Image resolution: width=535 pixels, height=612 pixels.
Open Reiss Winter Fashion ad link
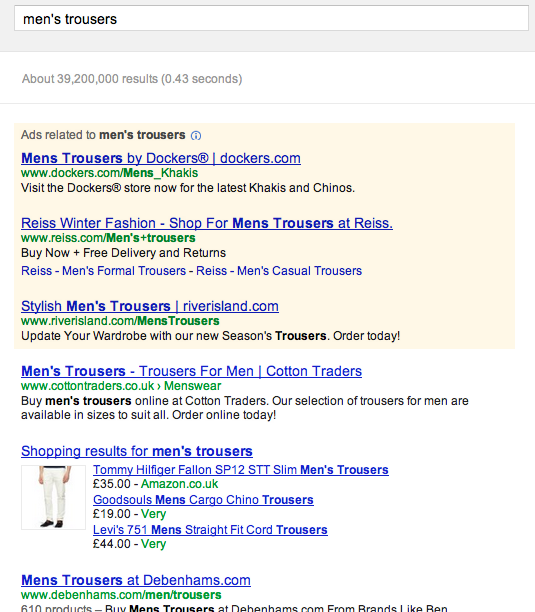click(x=207, y=223)
